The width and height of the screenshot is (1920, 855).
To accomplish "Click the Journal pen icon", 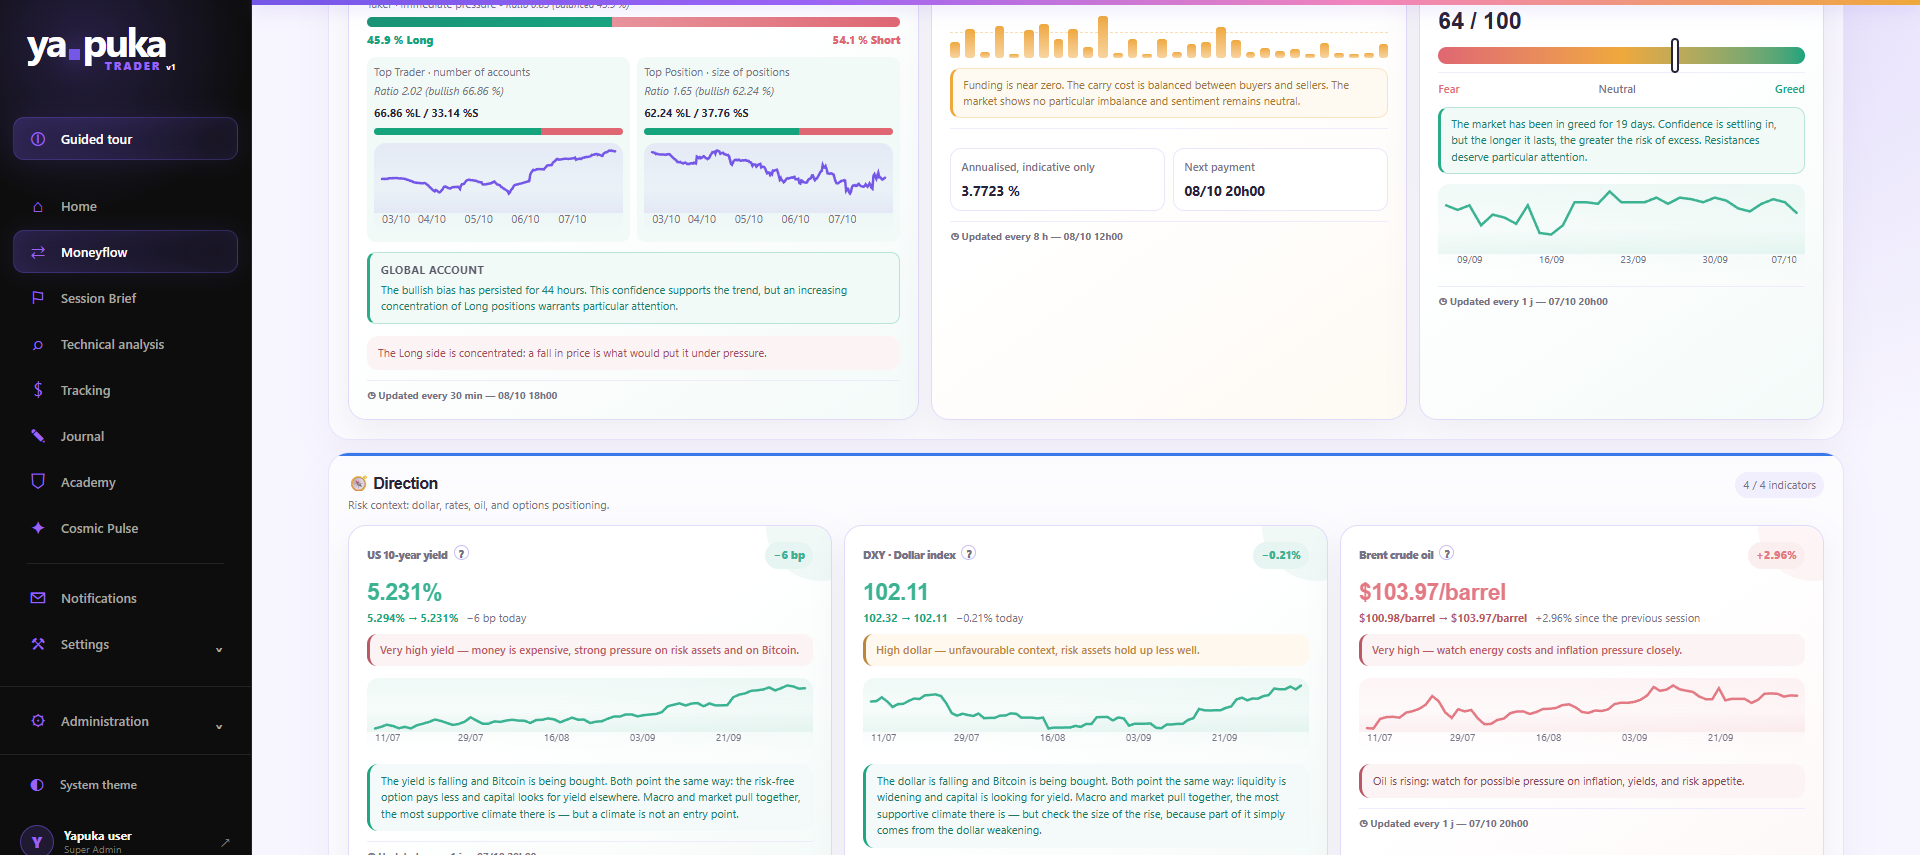I will (38, 436).
